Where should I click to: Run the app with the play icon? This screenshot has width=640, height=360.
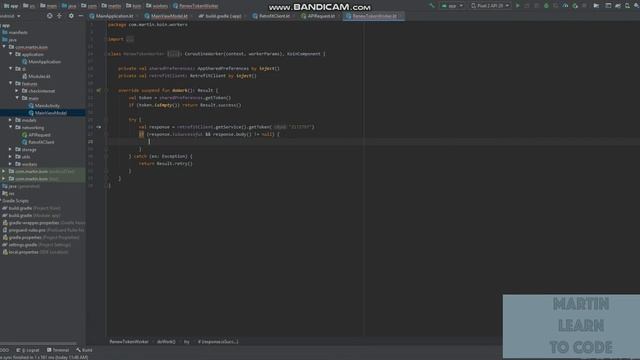(518, 6)
